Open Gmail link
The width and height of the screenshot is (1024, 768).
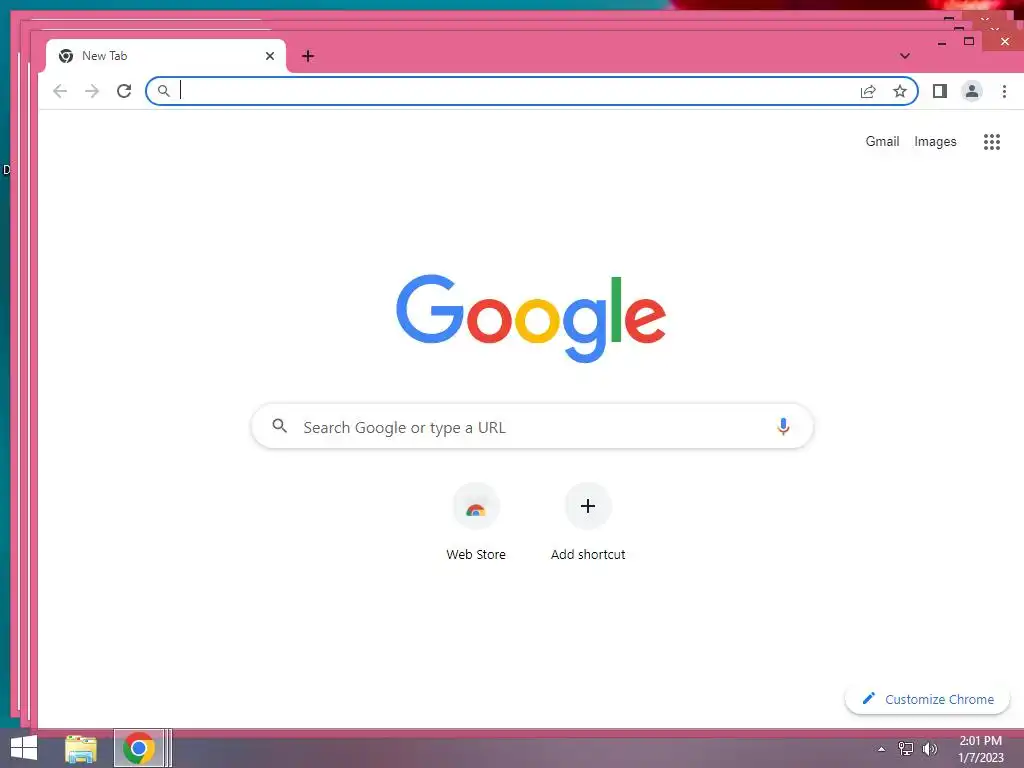coord(882,141)
